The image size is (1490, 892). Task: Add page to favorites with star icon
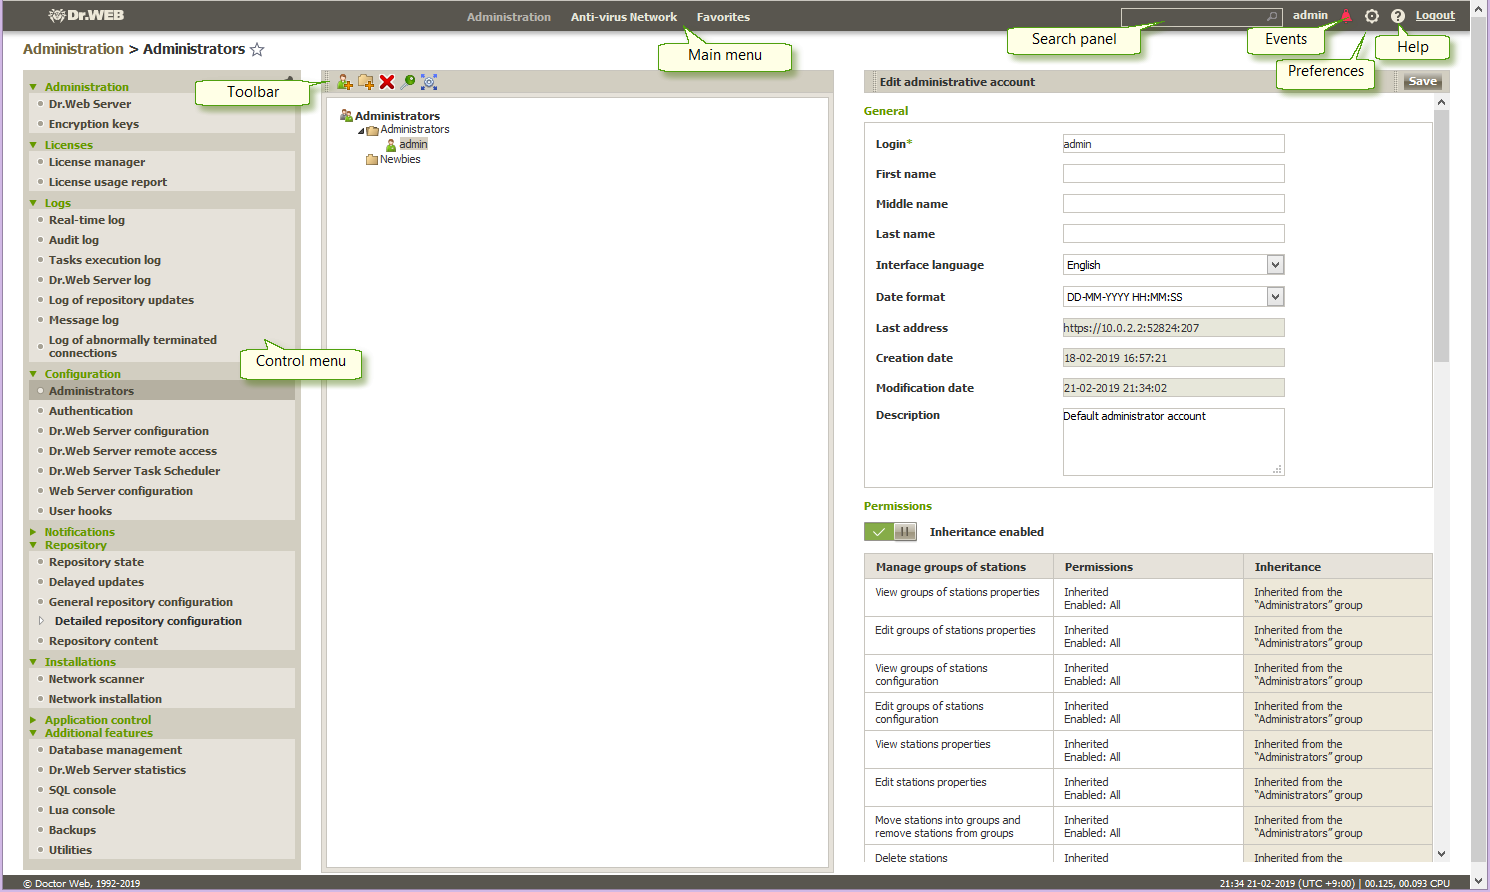click(257, 49)
